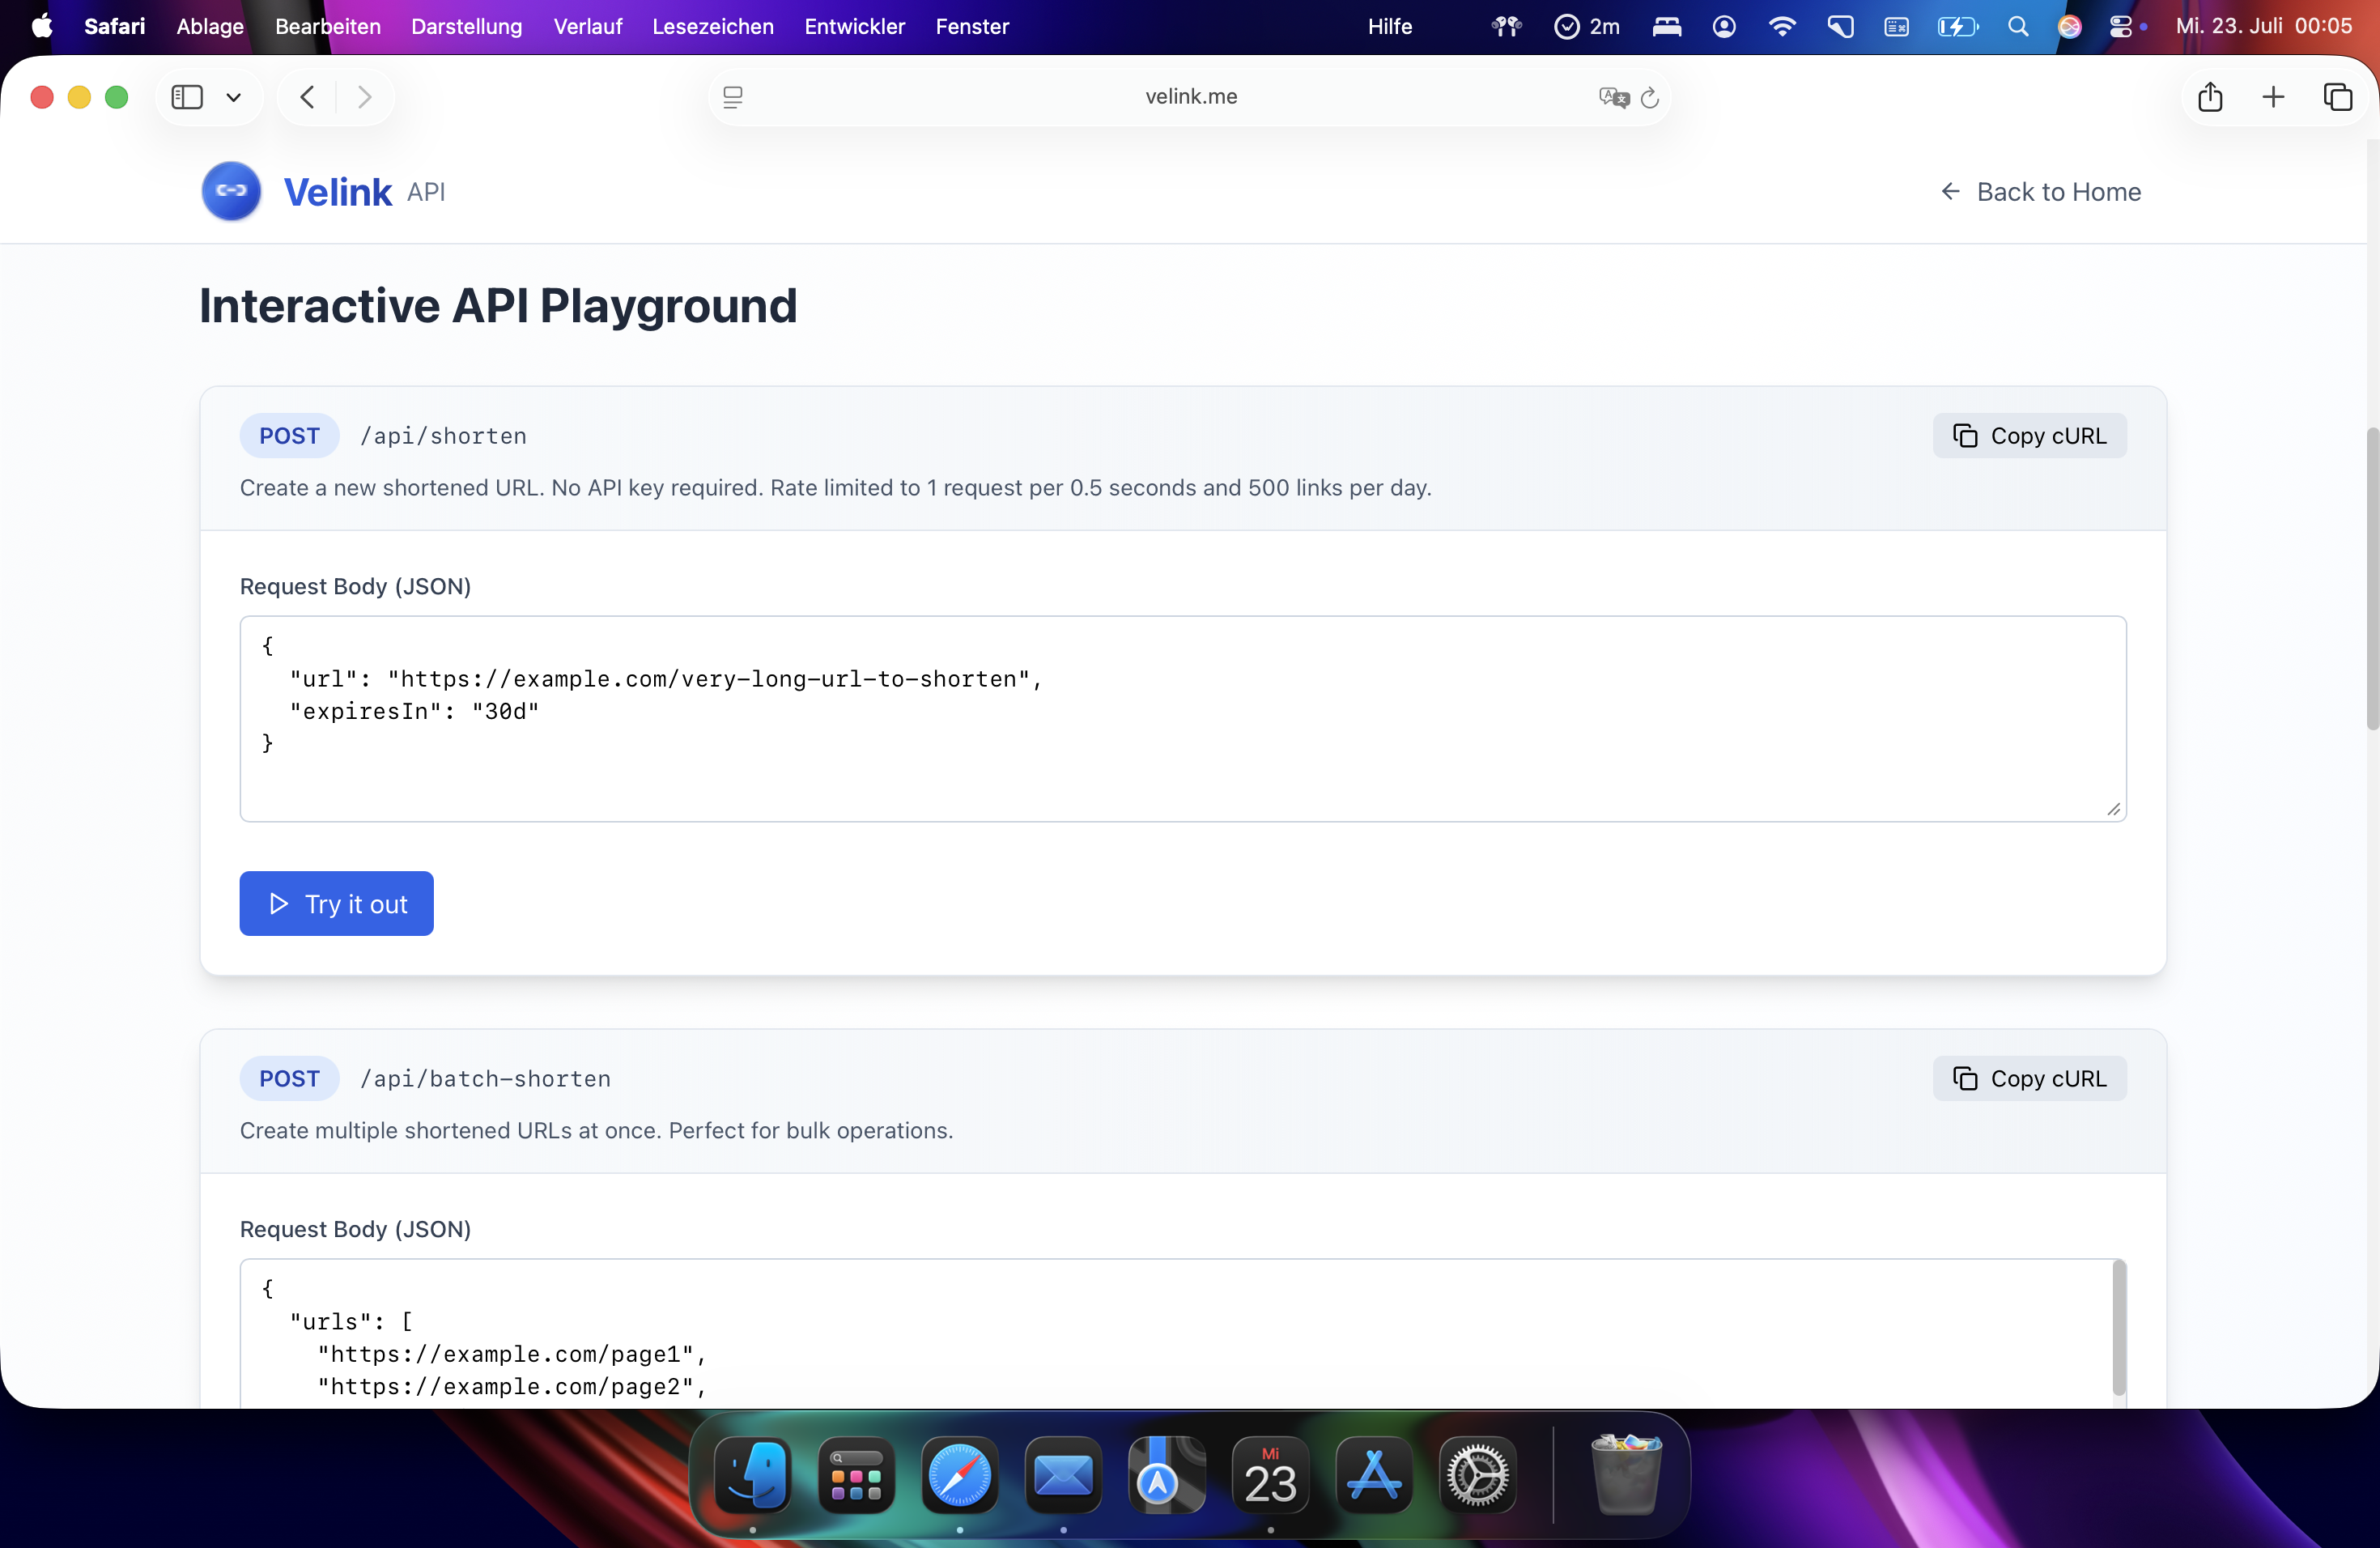This screenshot has height=1548, width=2380.
Task: Go back with the back arrow
Action: click(x=307, y=97)
